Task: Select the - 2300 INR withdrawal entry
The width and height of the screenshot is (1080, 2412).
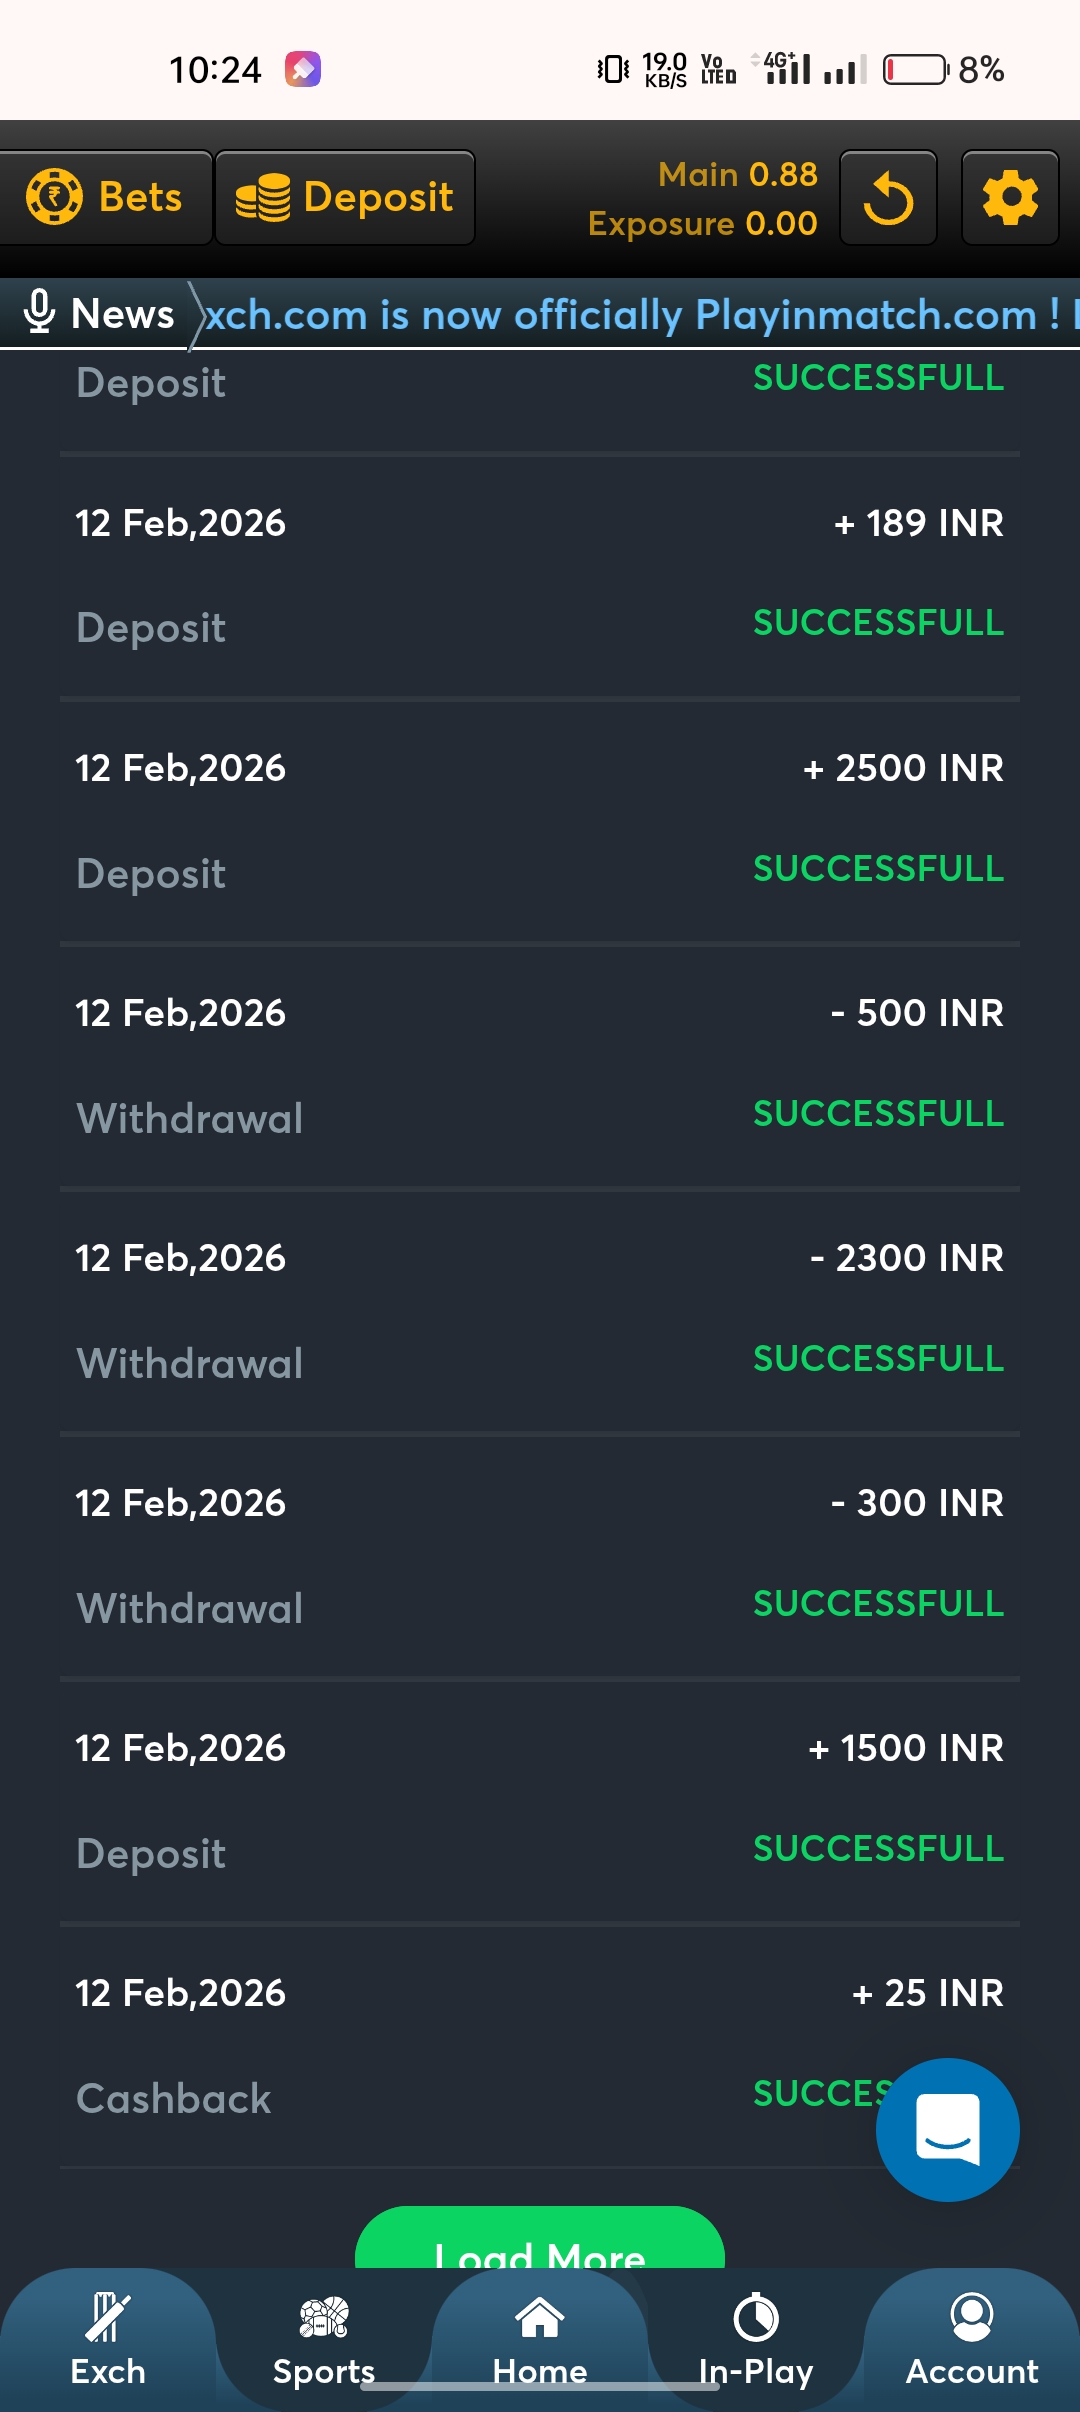Action: pyautogui.click(x=540, y=1310)
